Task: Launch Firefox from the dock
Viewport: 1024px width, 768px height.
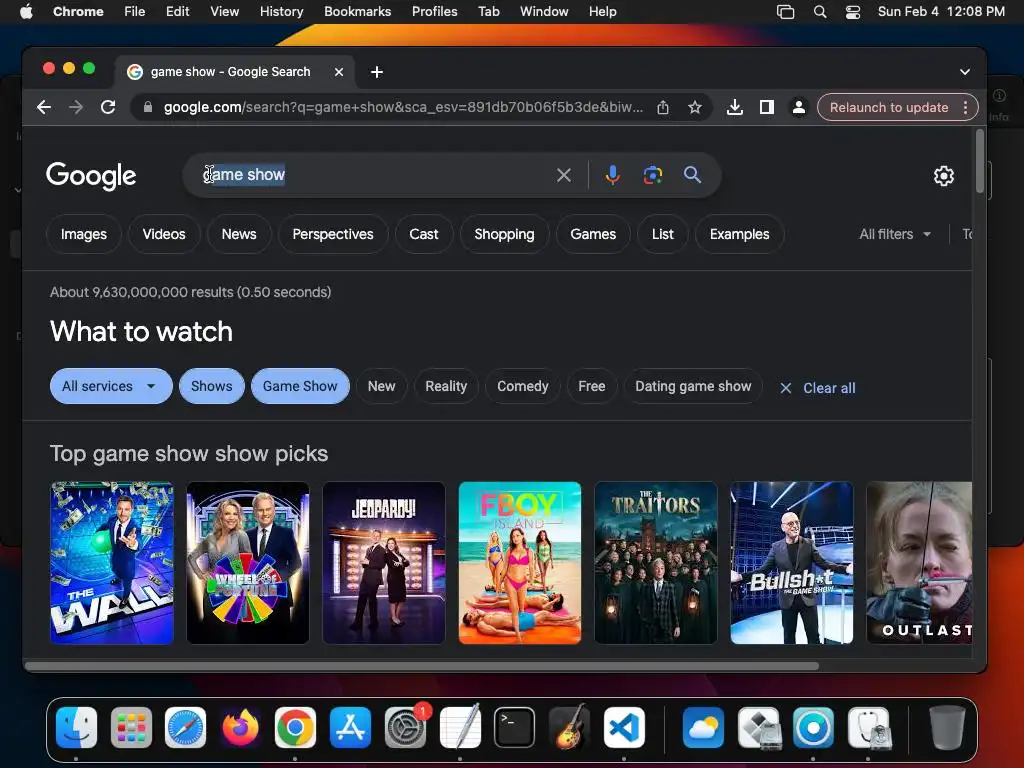Action: pos(240,728)
